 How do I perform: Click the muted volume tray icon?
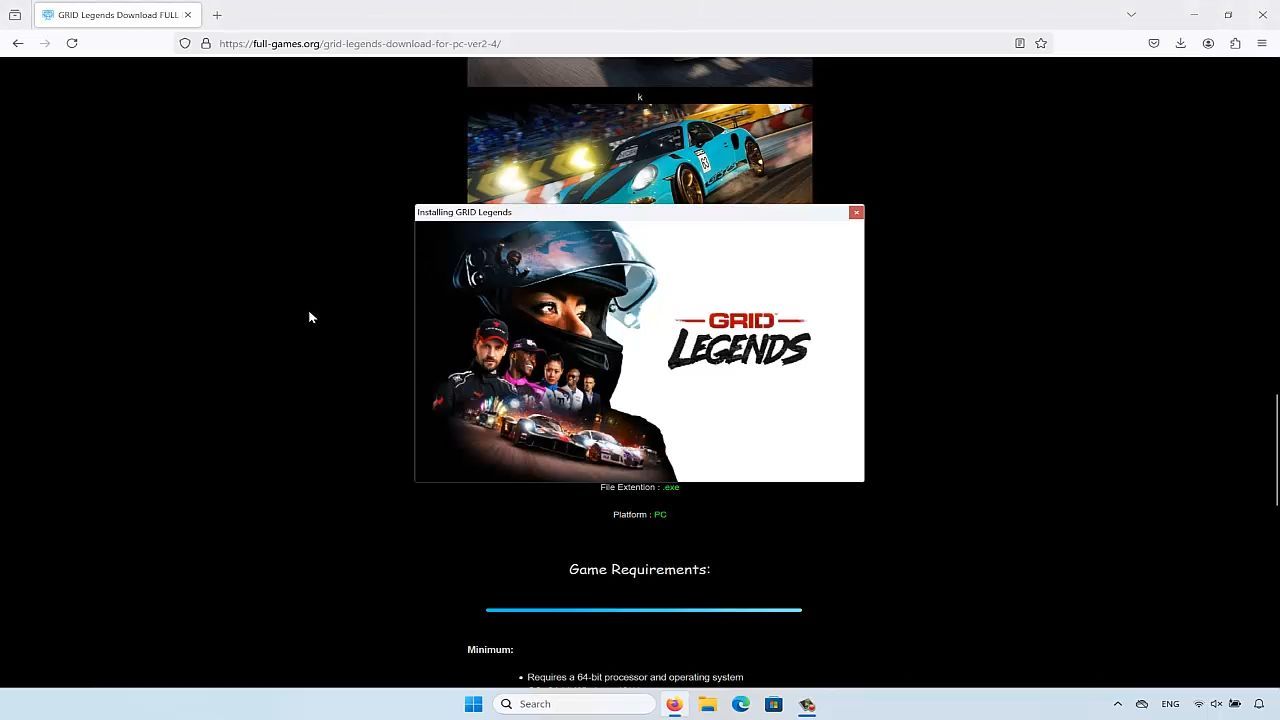[x=1217, y=704]
